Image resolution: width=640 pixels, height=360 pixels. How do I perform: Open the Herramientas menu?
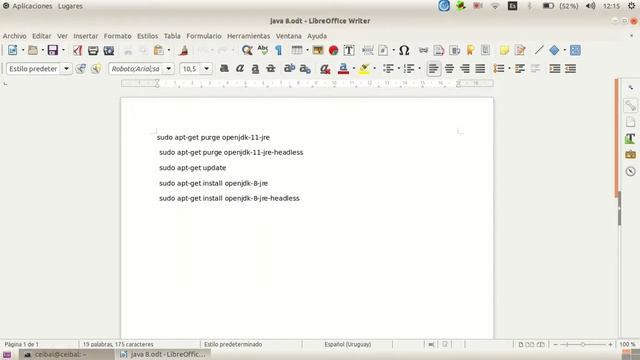pyautogui.click(x=249, y=36)
